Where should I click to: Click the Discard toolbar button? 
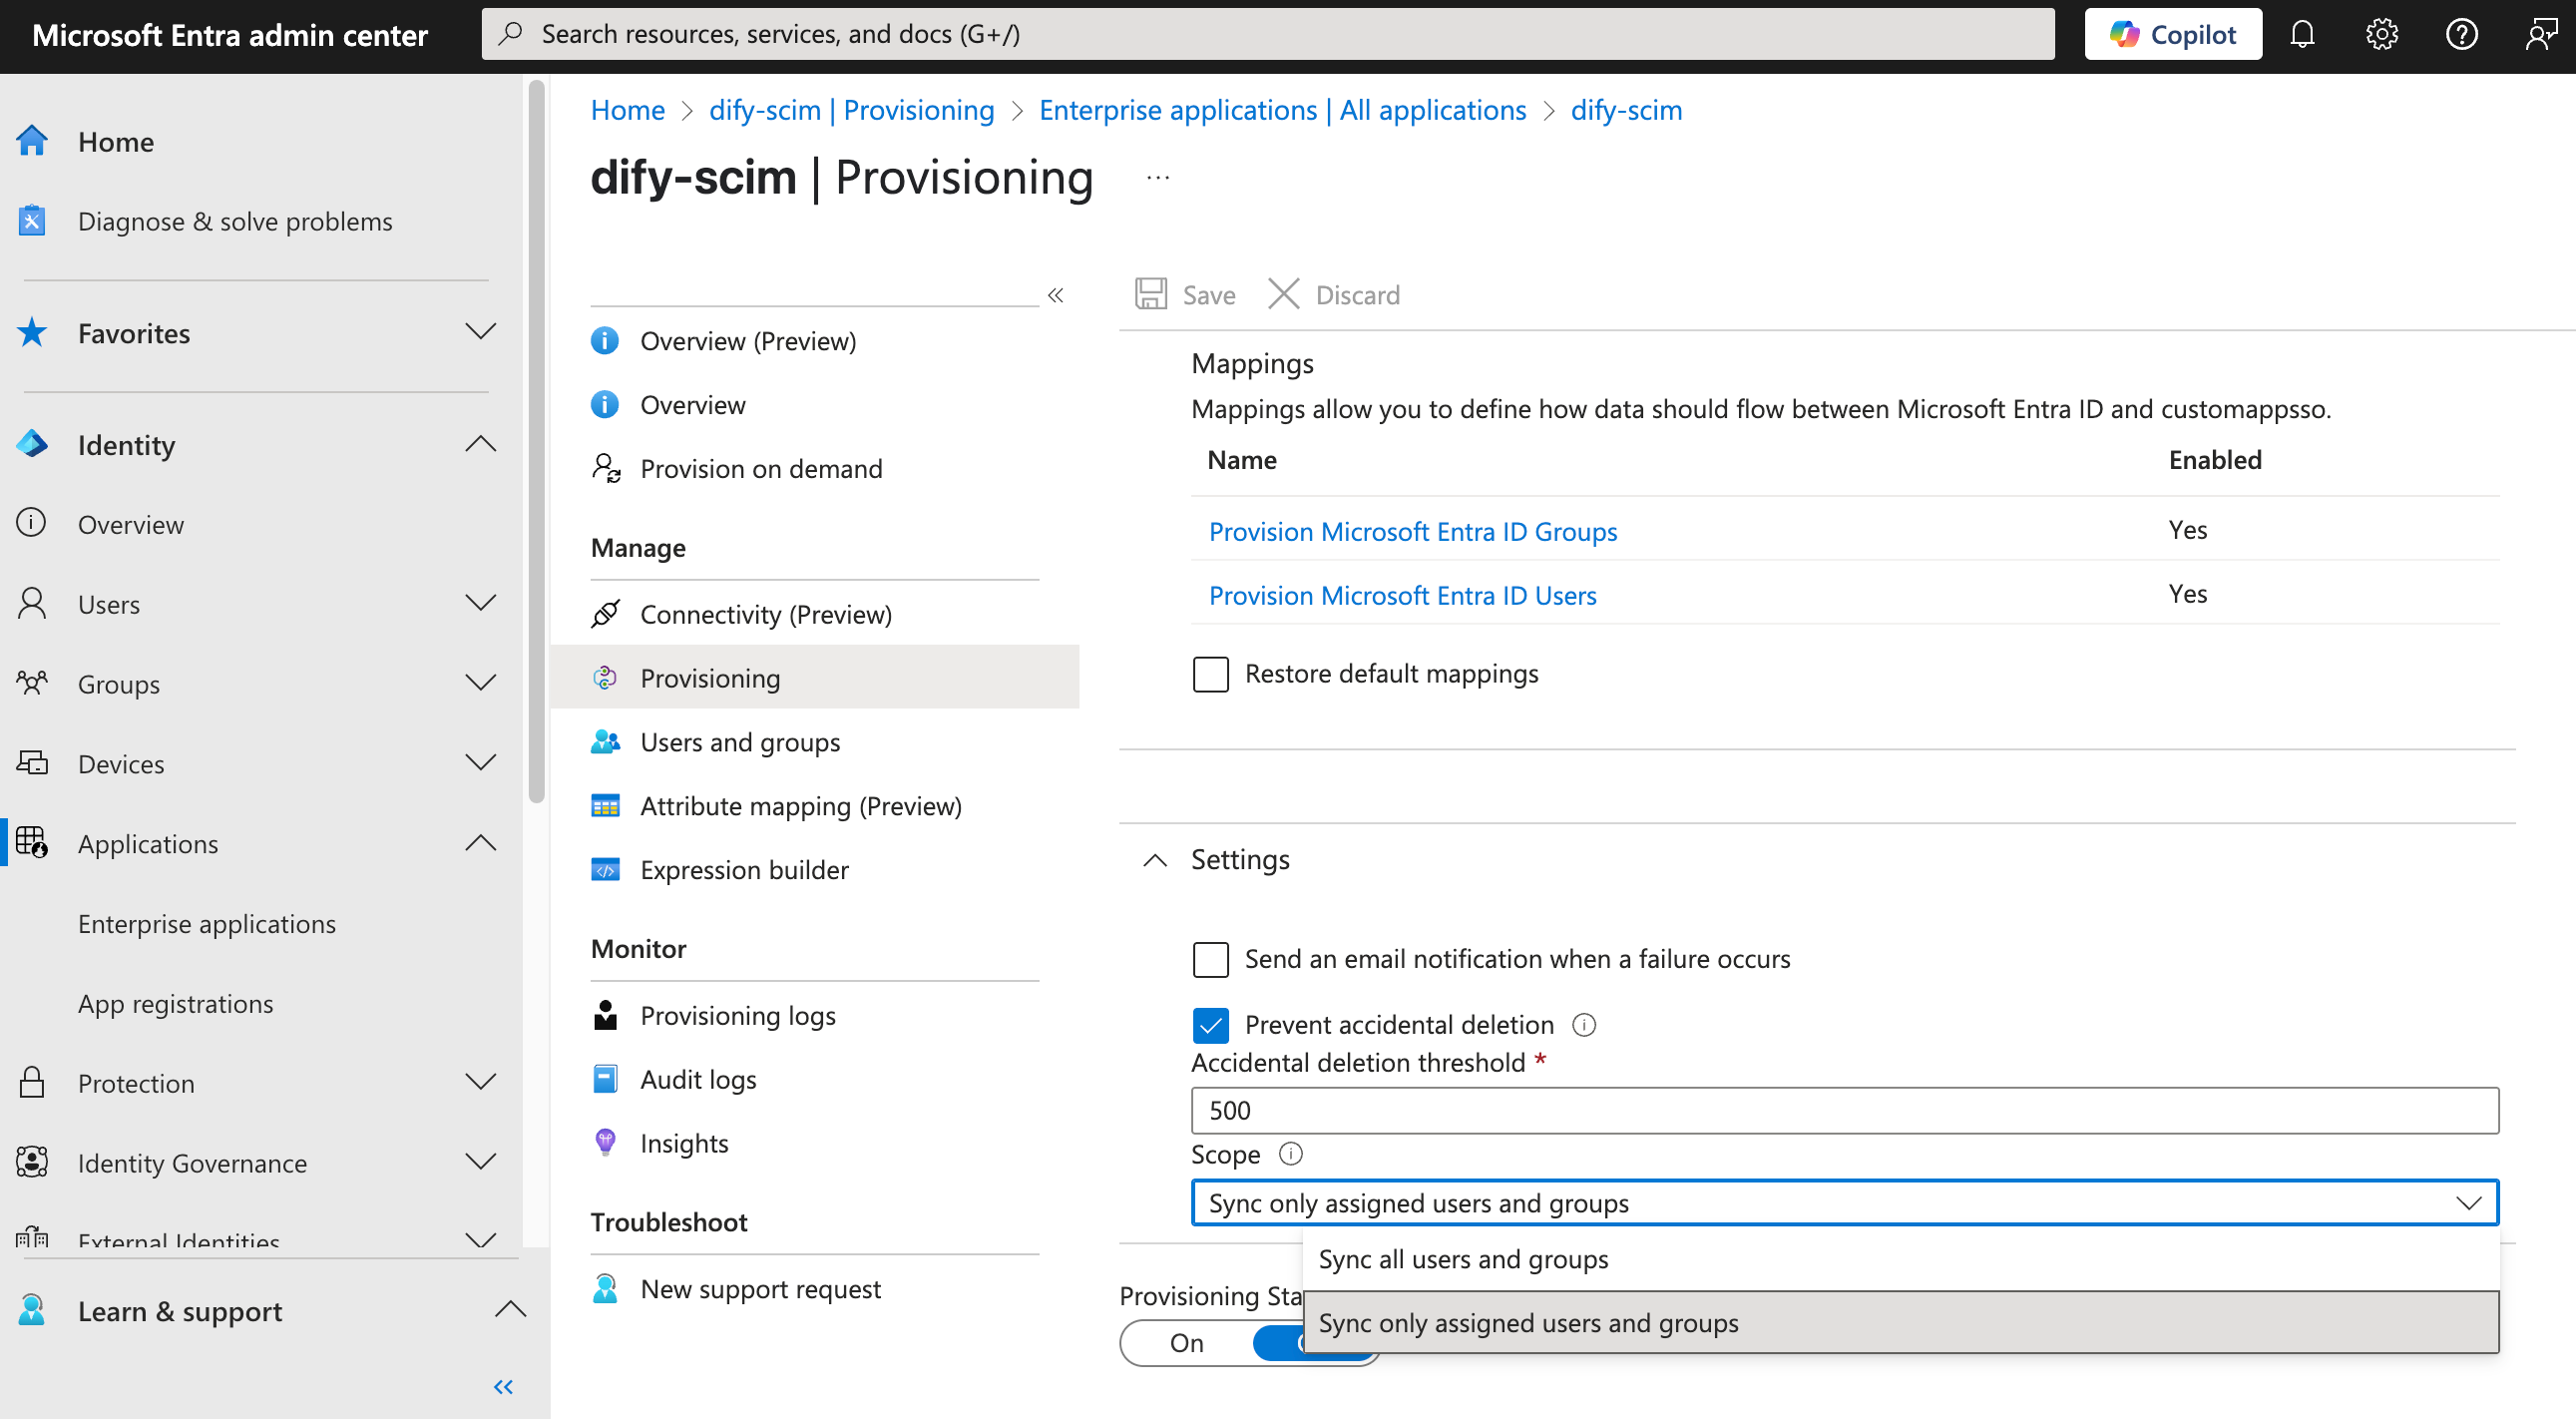tap(1334, 295)
